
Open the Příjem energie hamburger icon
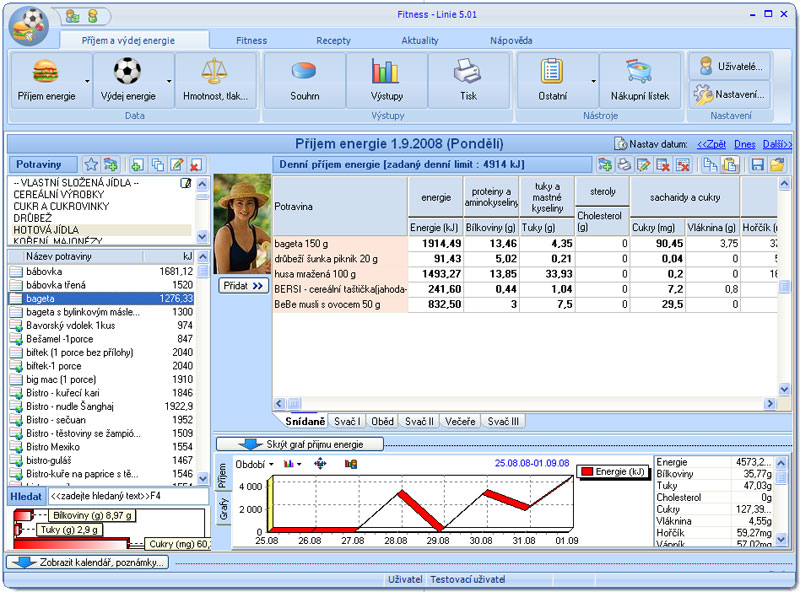[45, 72]
